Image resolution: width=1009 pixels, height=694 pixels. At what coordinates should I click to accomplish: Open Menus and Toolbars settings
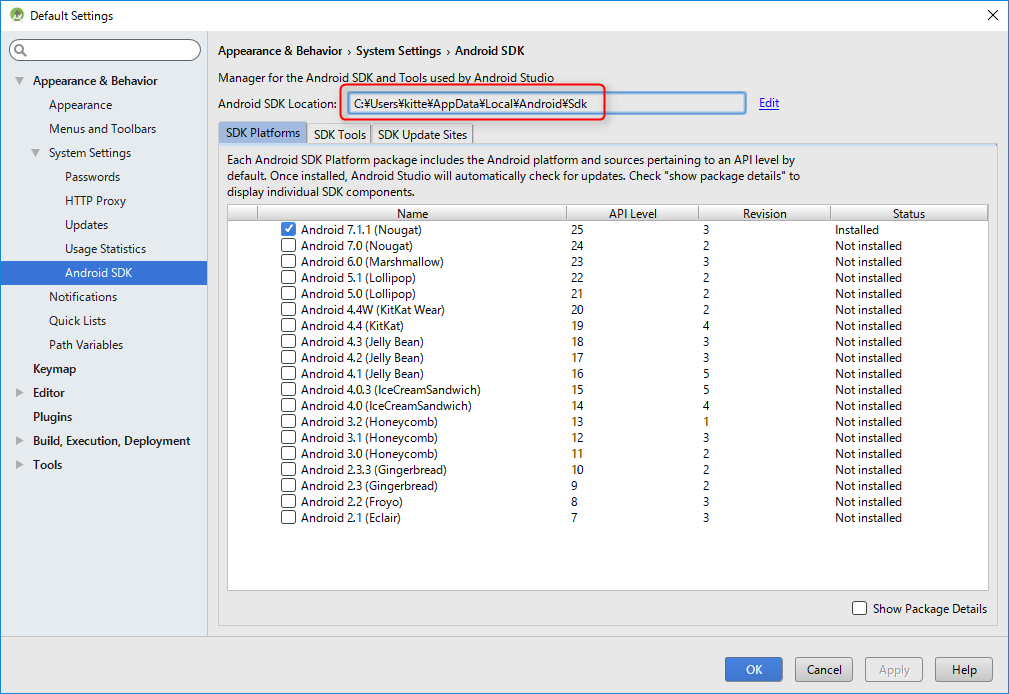(x=102, y=129)
